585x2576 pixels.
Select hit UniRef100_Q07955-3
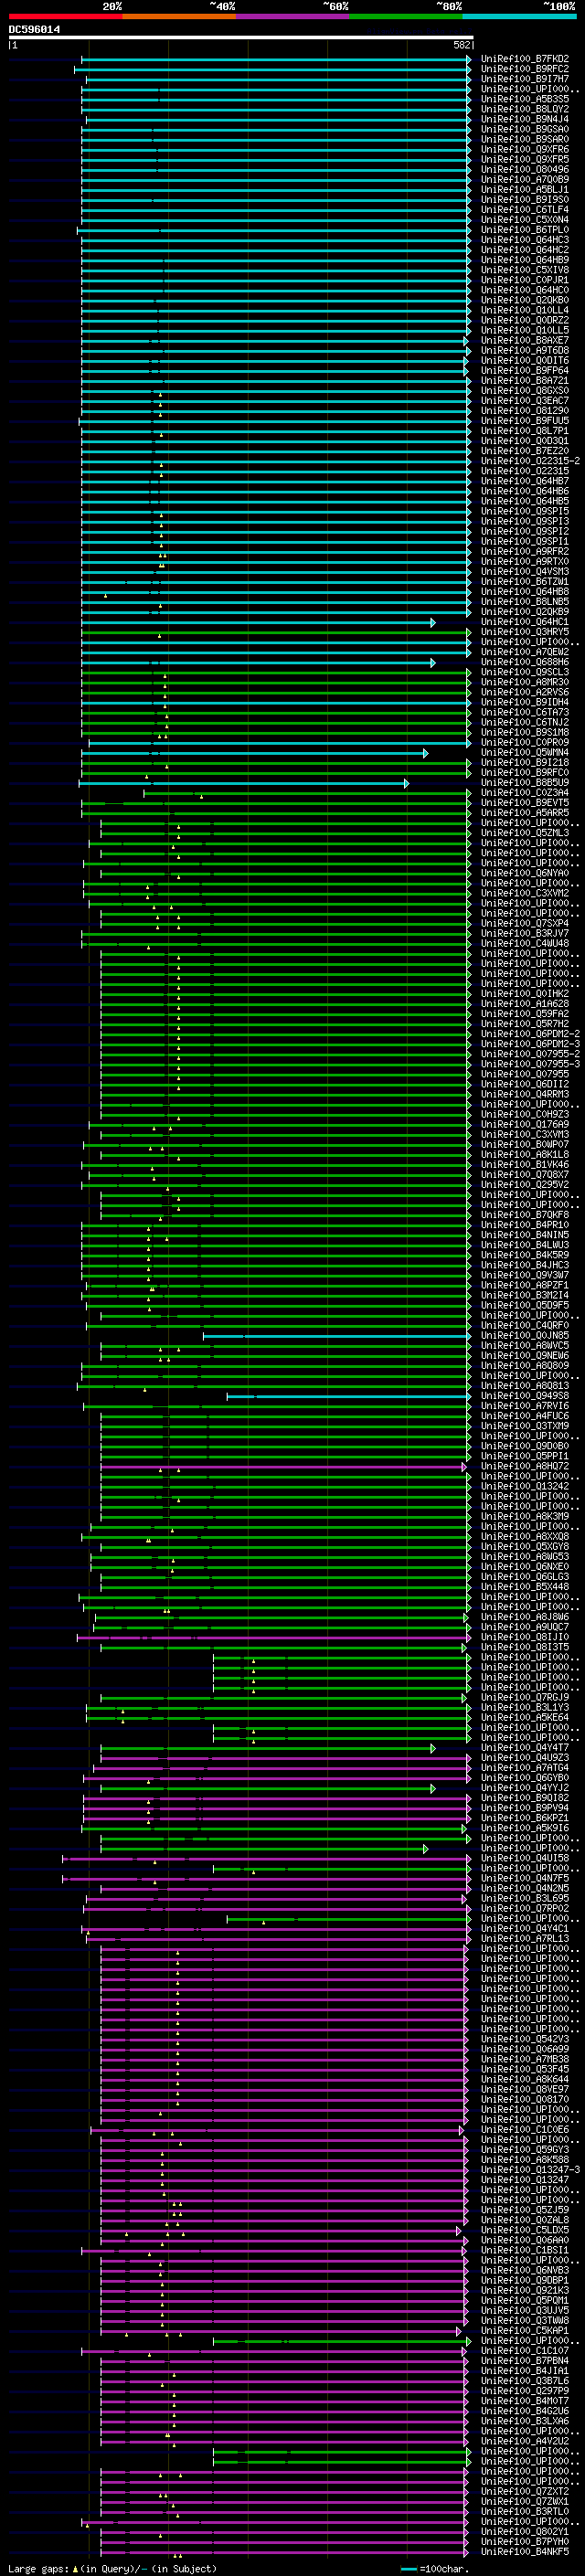[530, 1064]
